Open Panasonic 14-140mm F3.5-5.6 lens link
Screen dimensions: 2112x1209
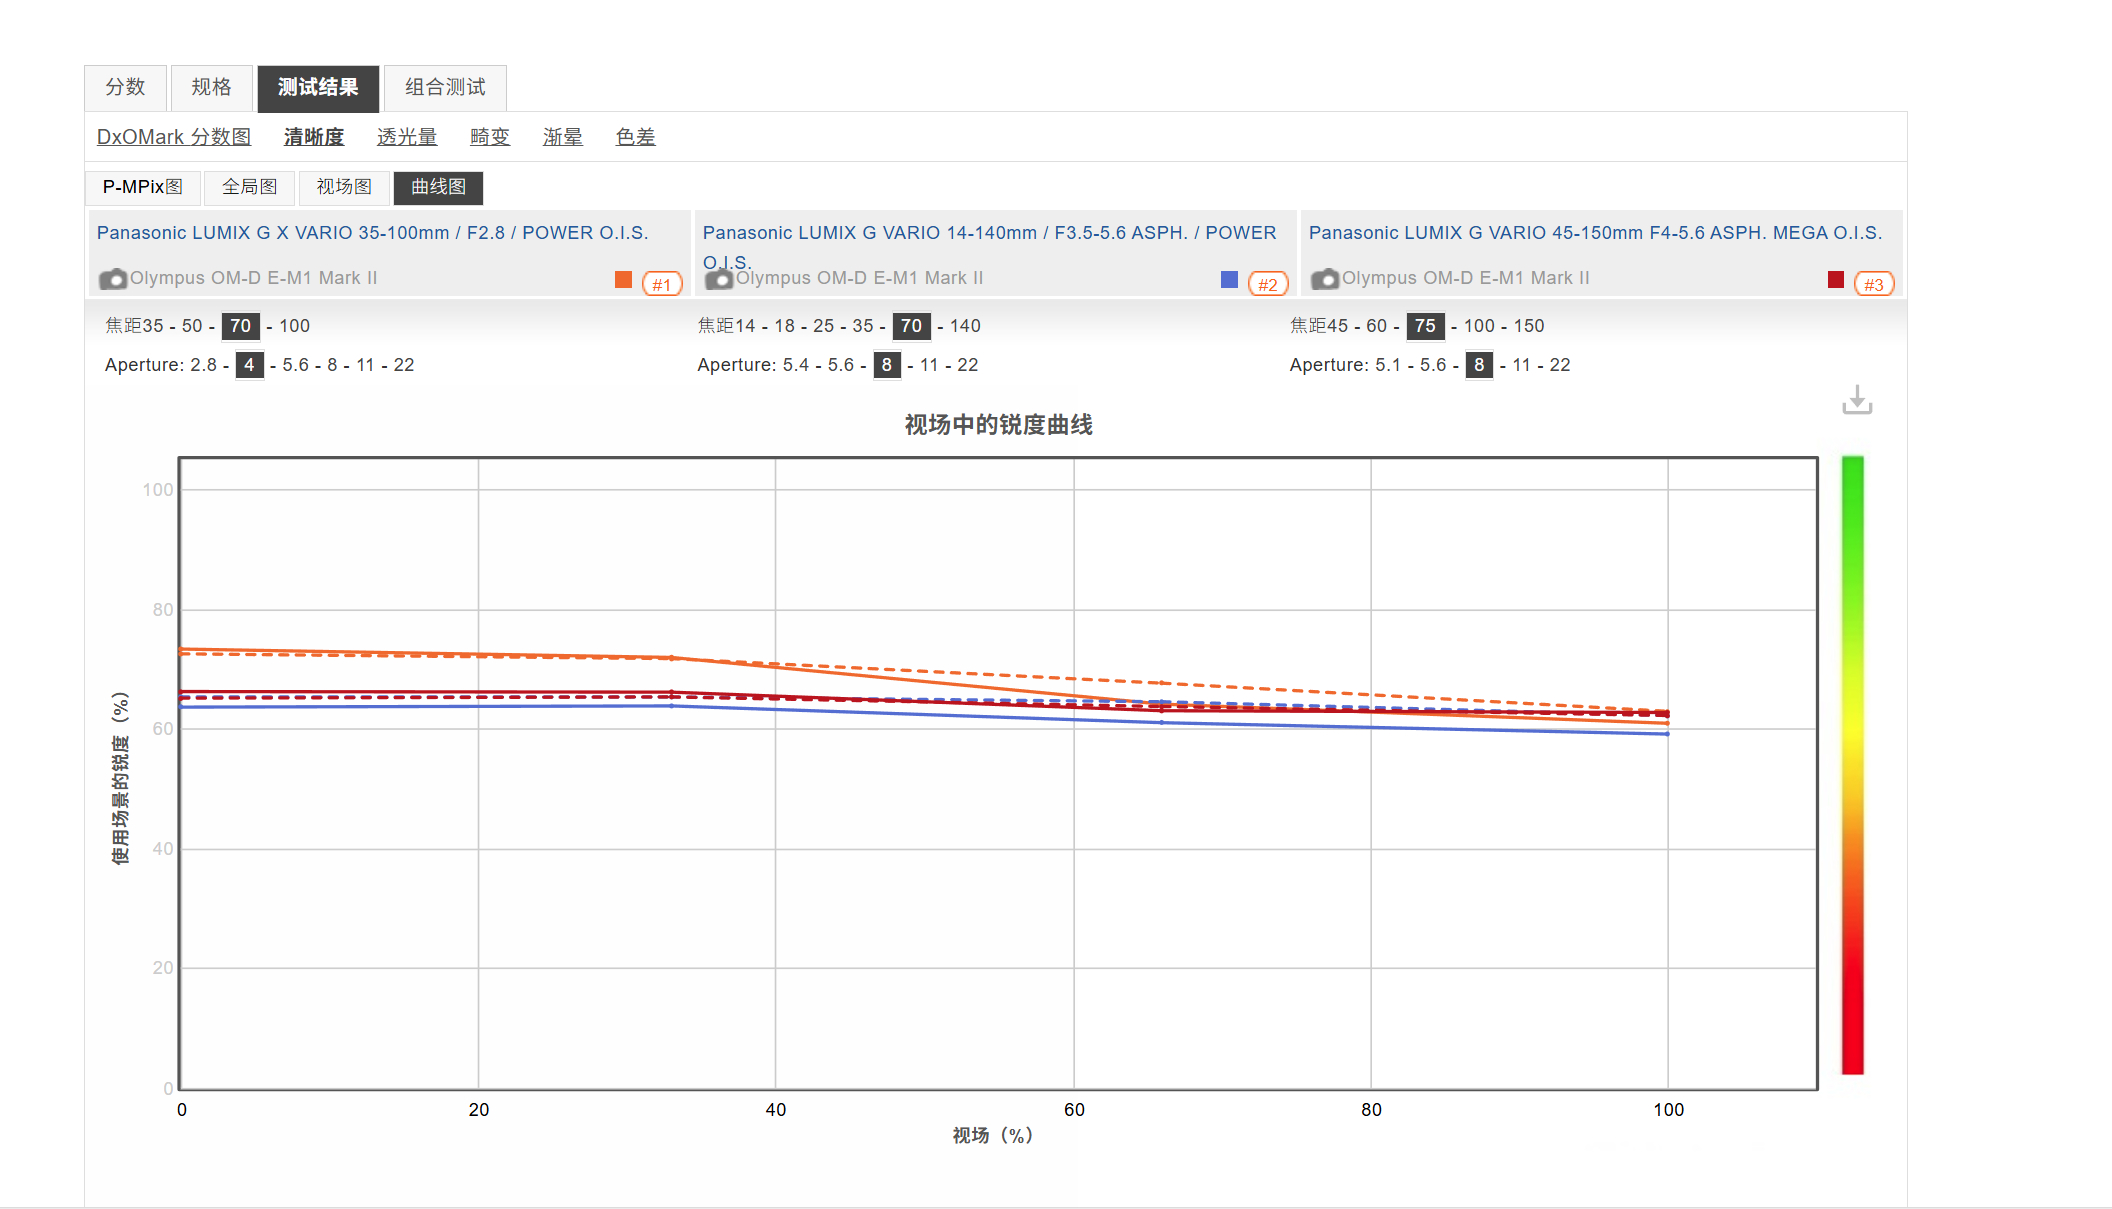(x=990, y=246)
